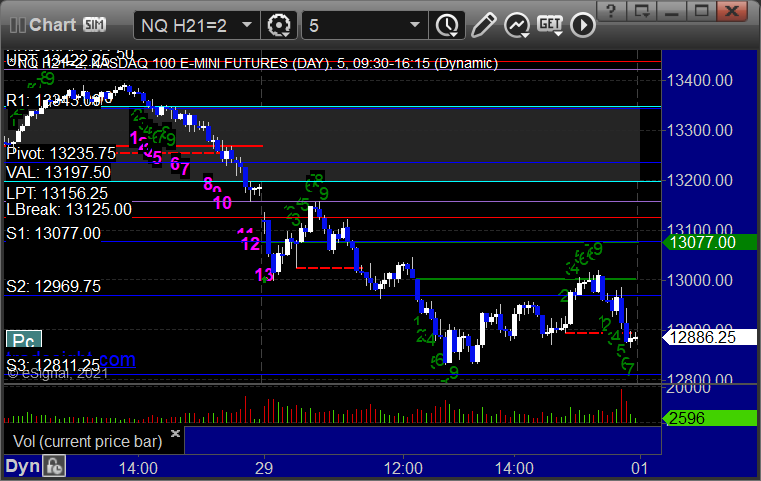Click the help question mark button
The height and width of the screenshot is (481, 761).
(x=611, y=10)
